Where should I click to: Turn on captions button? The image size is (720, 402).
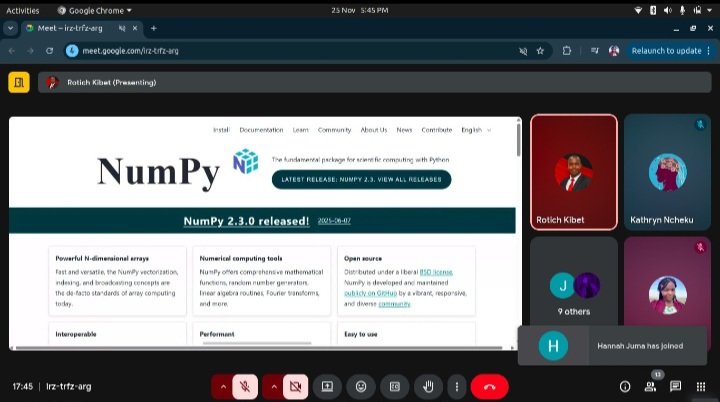(x=395, y=387)
